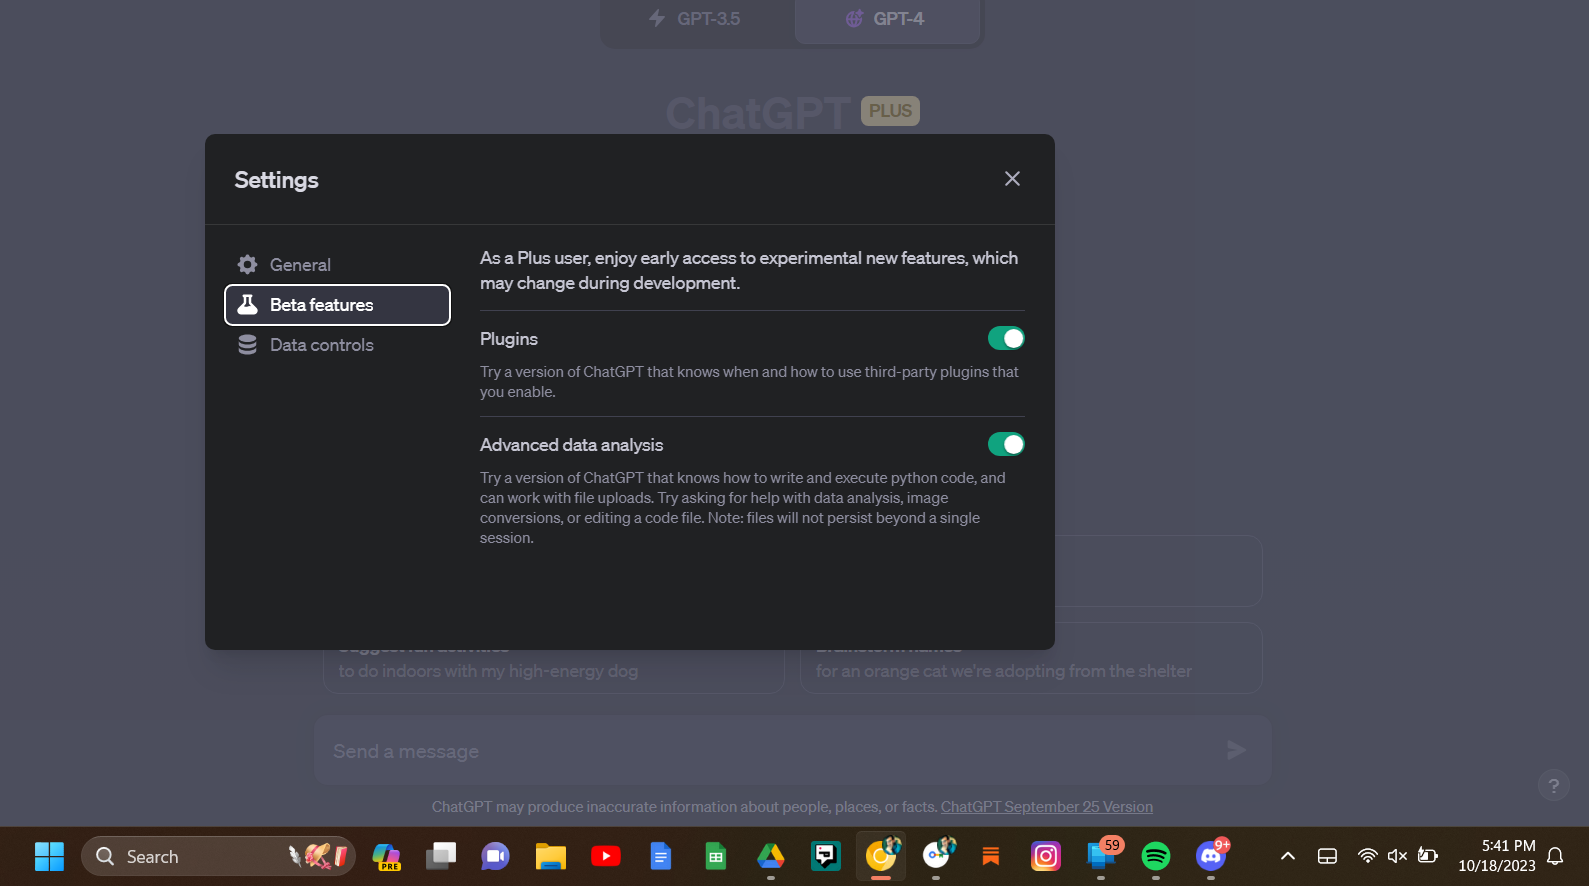Select the Beta features tab

[x=337, y=305]
